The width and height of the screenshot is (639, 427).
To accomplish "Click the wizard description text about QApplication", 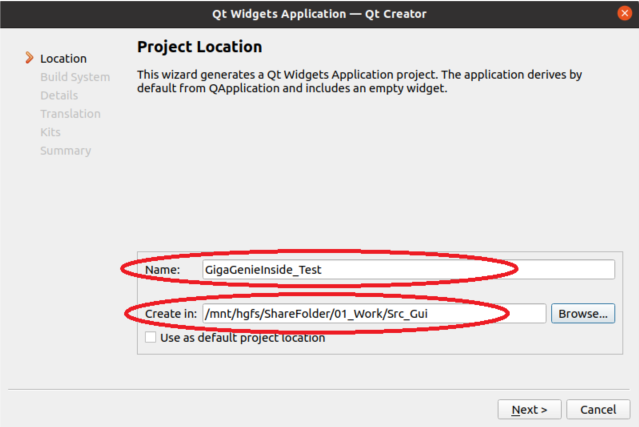I will click(359, 81).
